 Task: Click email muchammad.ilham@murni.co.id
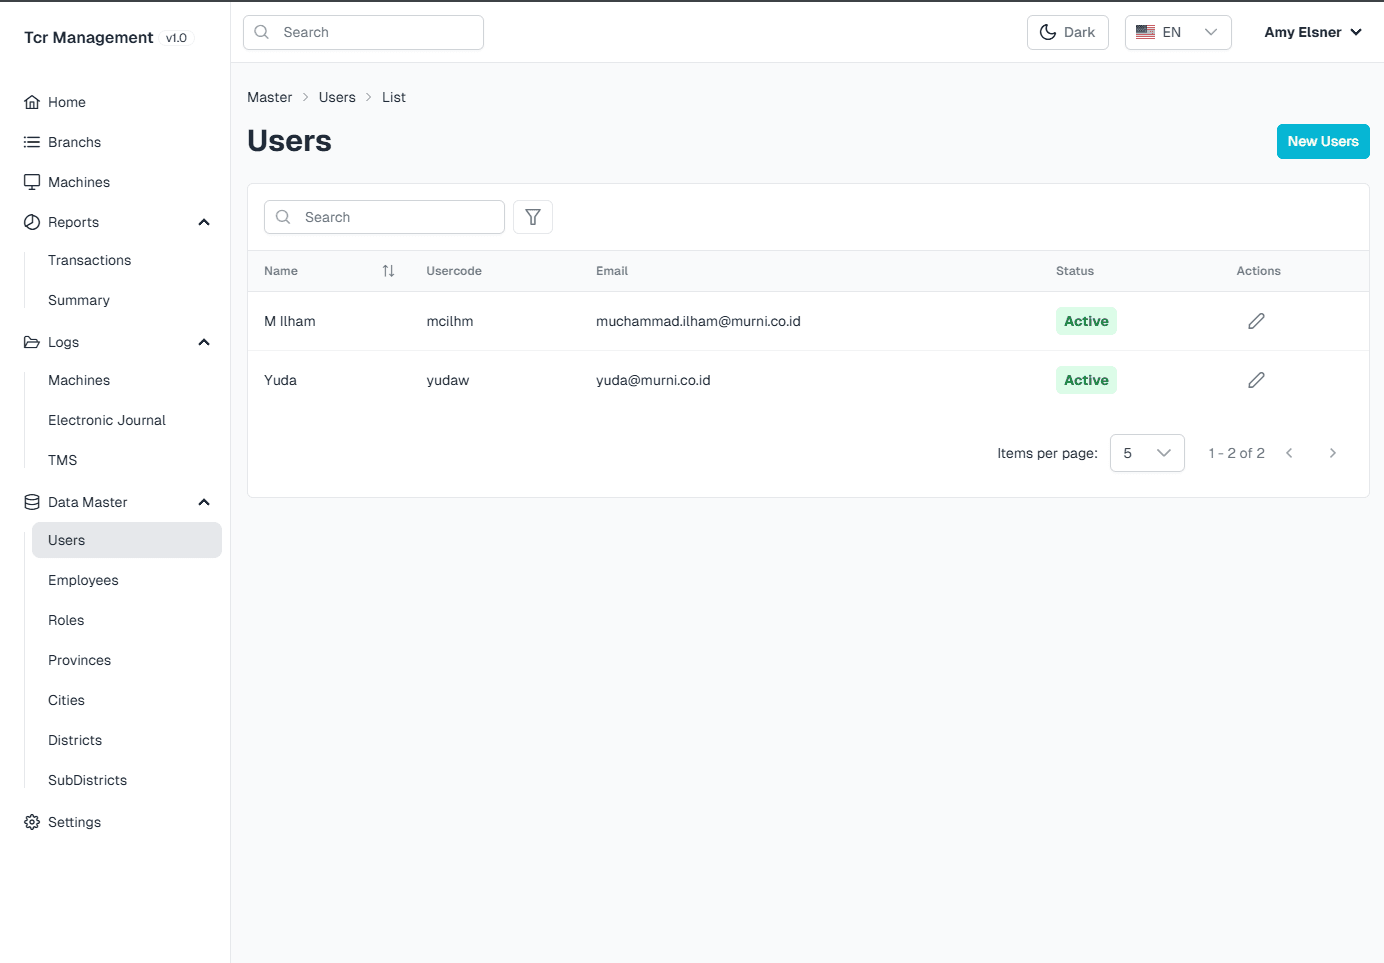pos(698,321)
